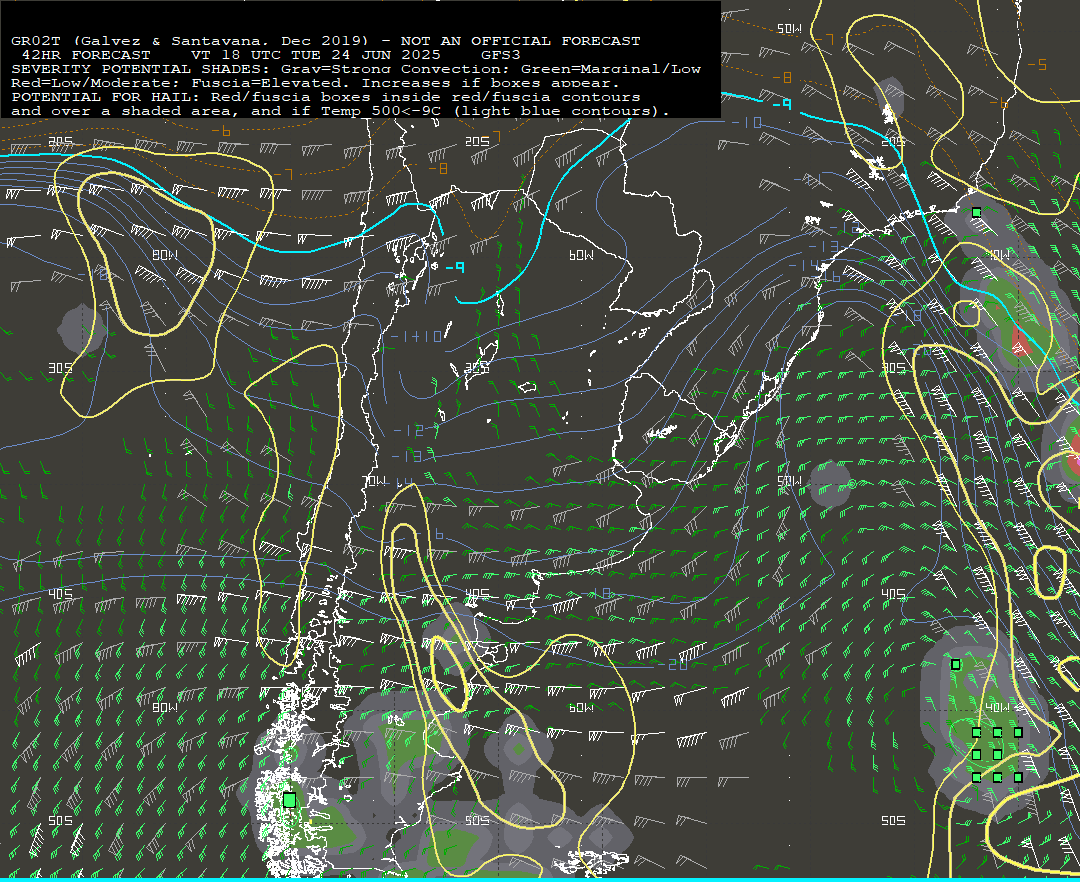Click the 80W longitude label near 25S
1080x882 pixels.
tap(165, 255)
